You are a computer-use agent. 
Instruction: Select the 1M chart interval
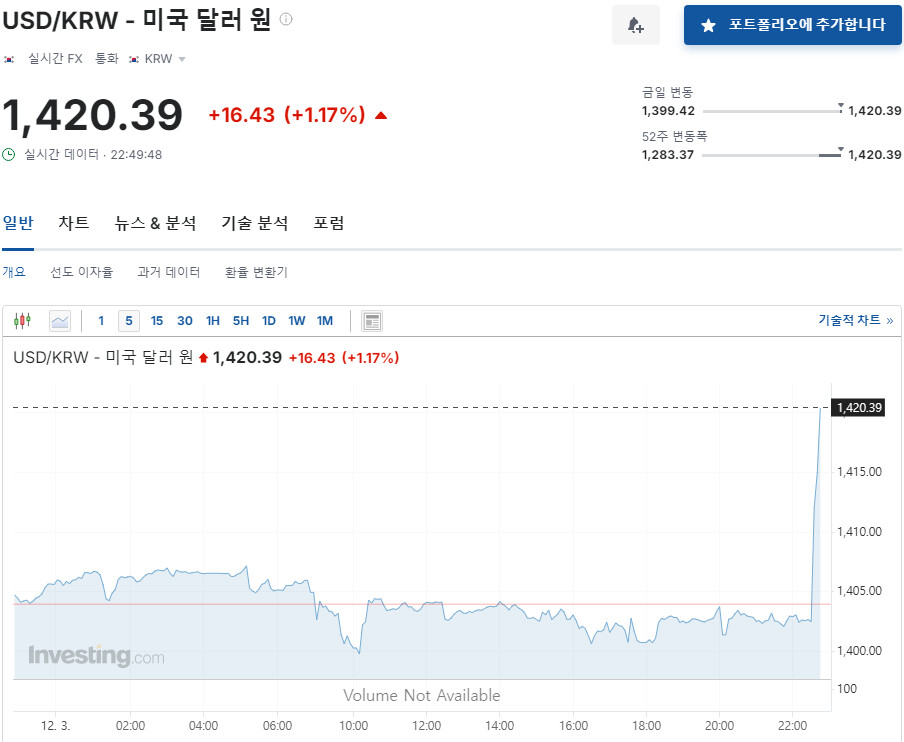tap(325, 321)
